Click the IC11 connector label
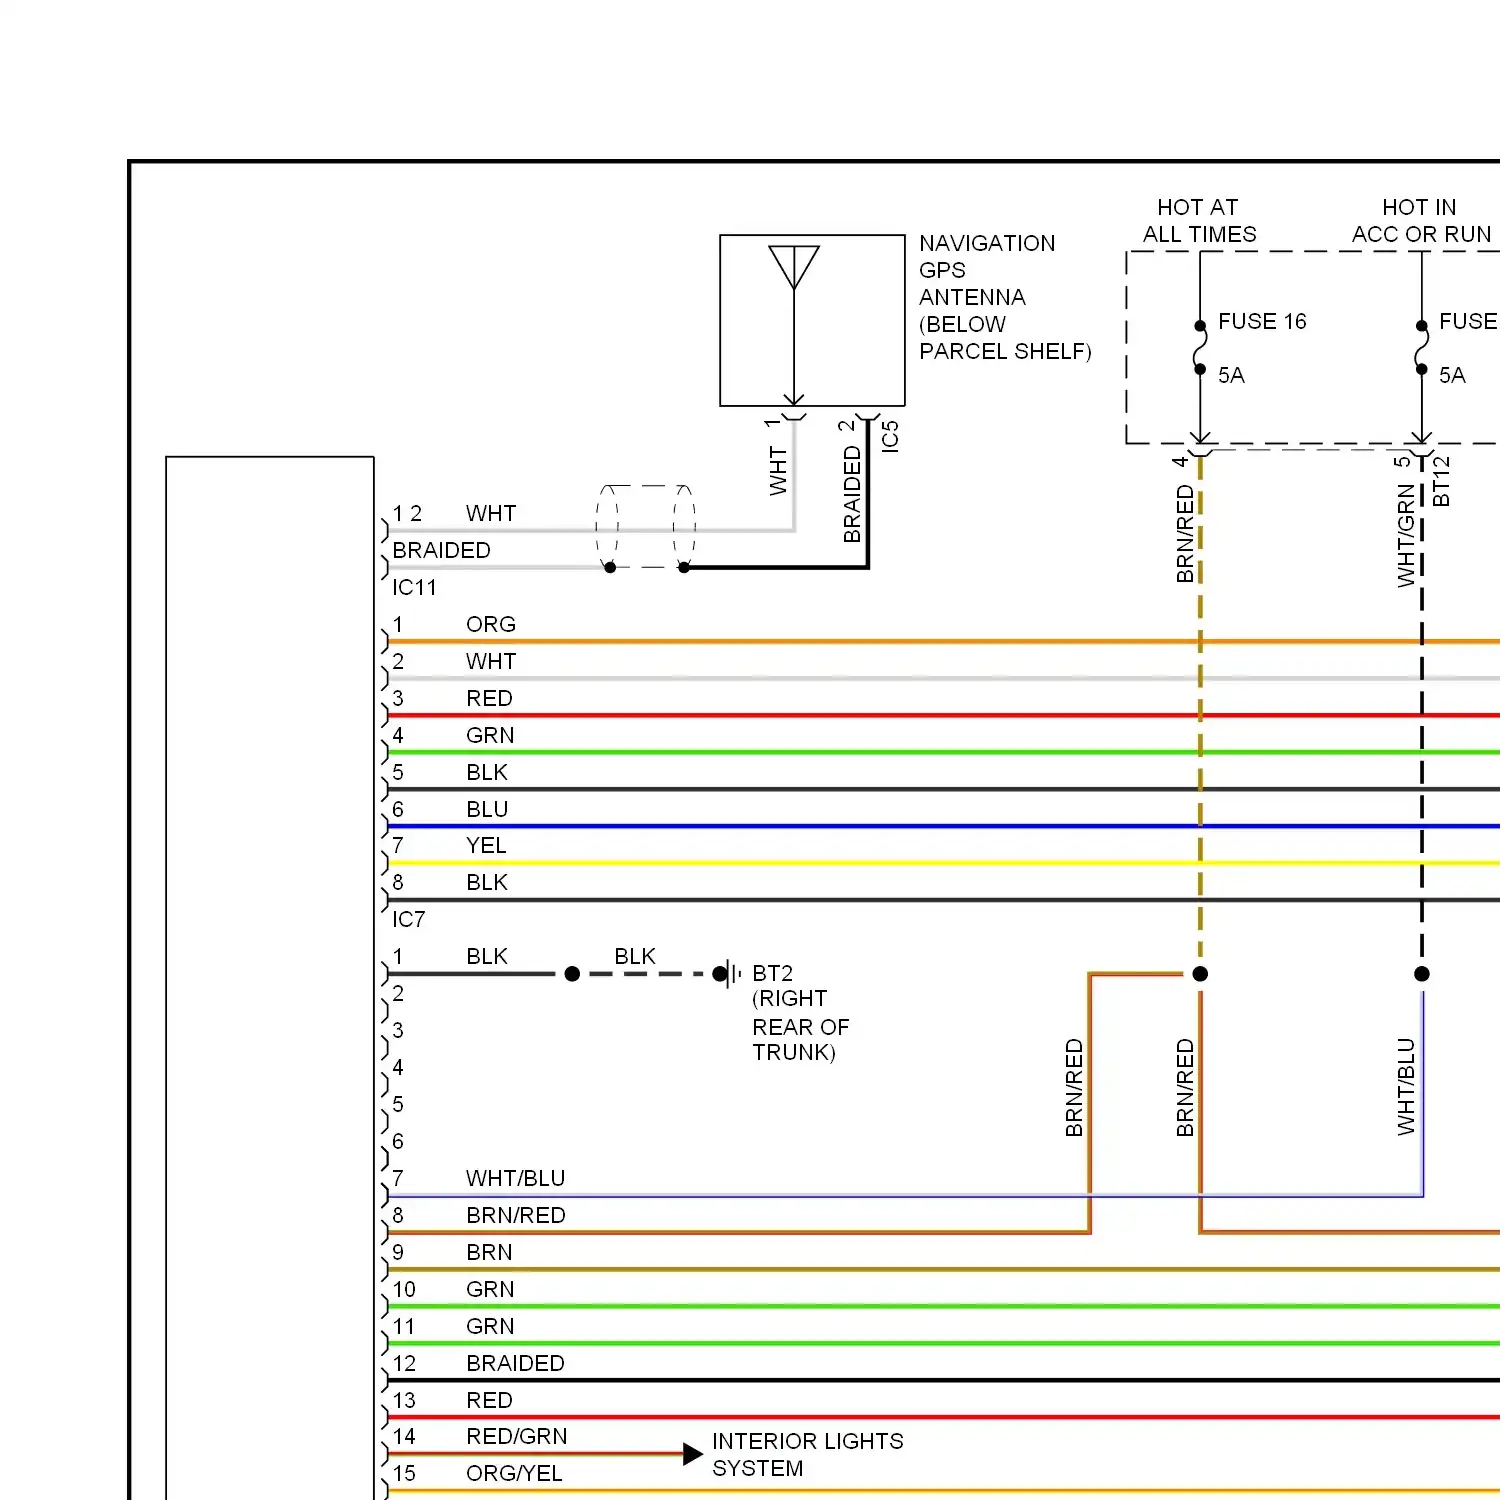Viewport: 1500px width, 1500px height. (x=414, y=587)
